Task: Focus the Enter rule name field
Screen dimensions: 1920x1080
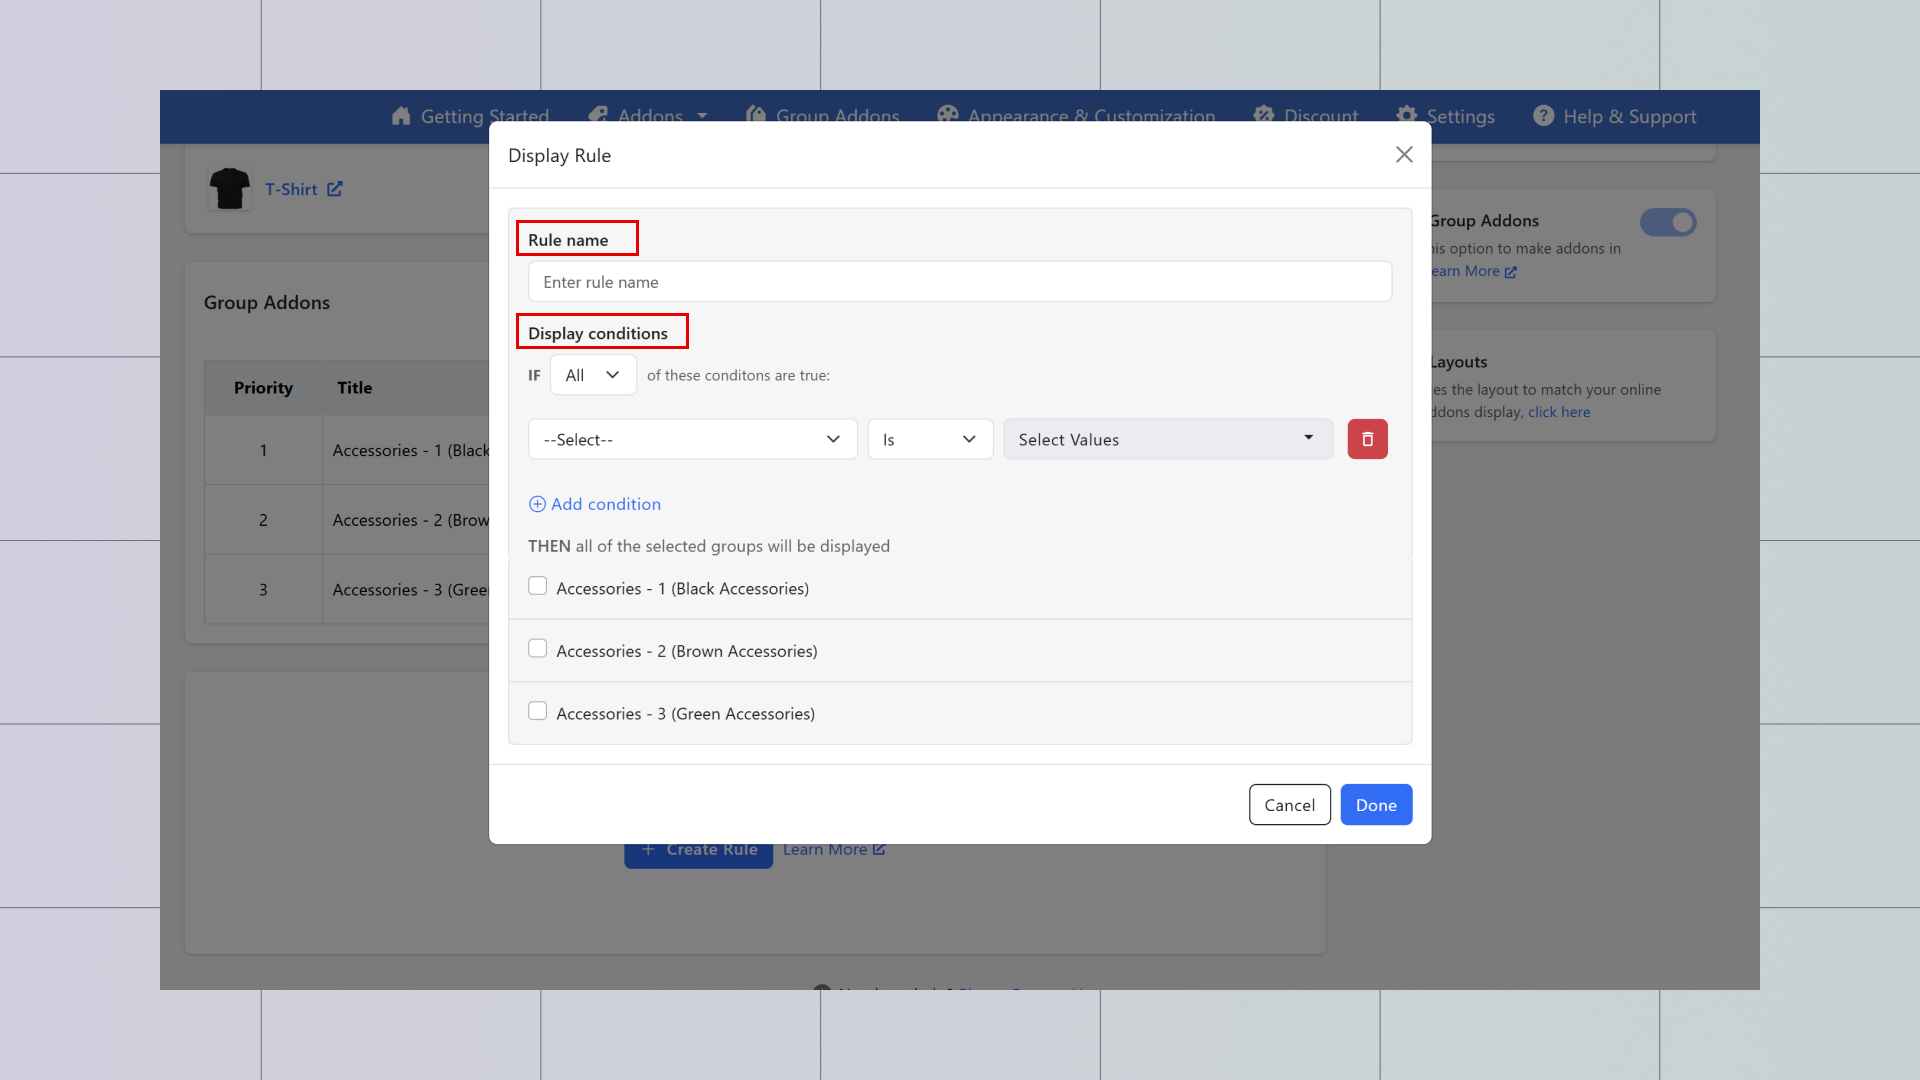Action: (959, 282)
